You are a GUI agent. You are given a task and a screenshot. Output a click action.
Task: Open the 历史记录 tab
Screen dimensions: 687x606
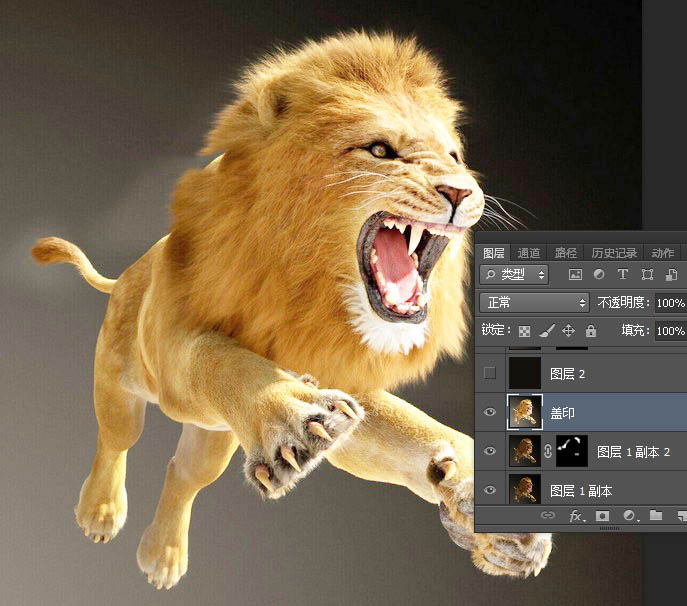click(x=614, y=253)
